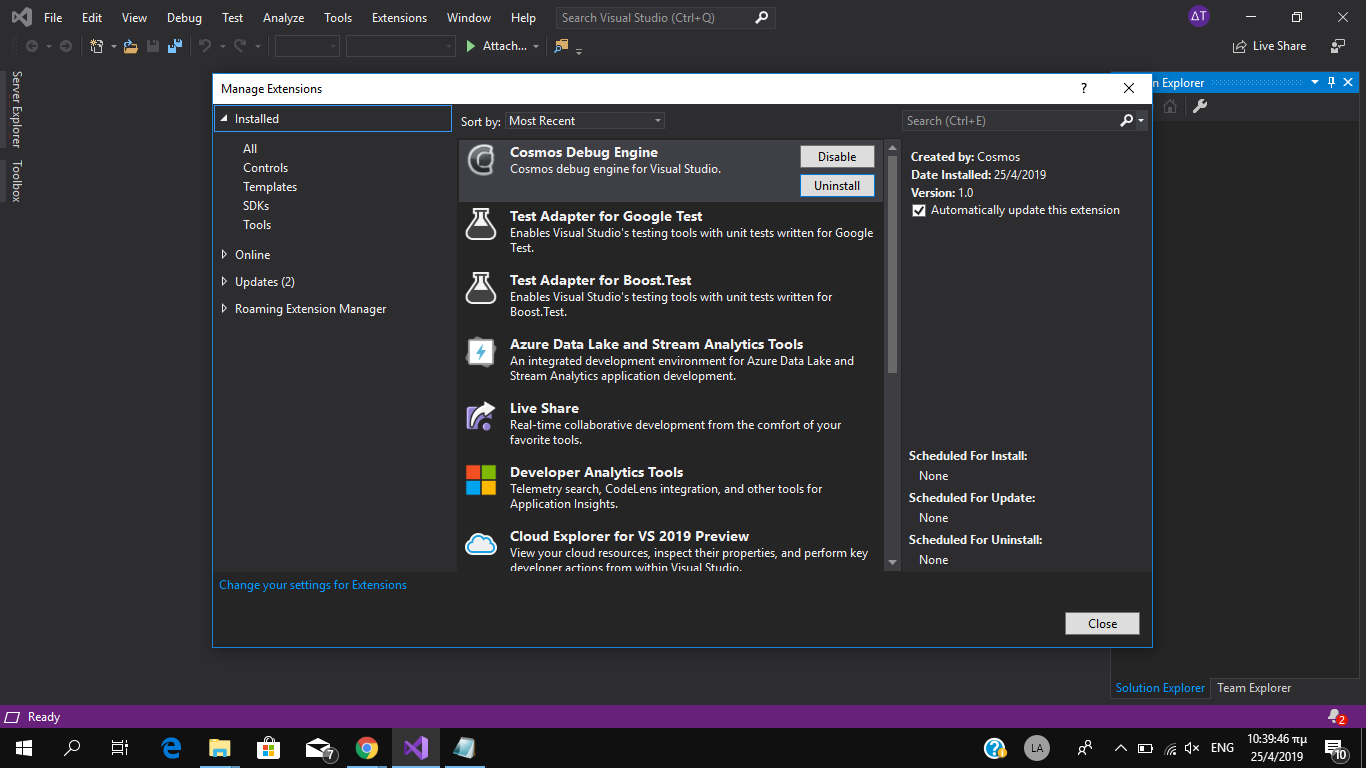The height and width of the screenshot is (768, 1366).
Task: Open the Toolbox side tab
Action: 16,181
